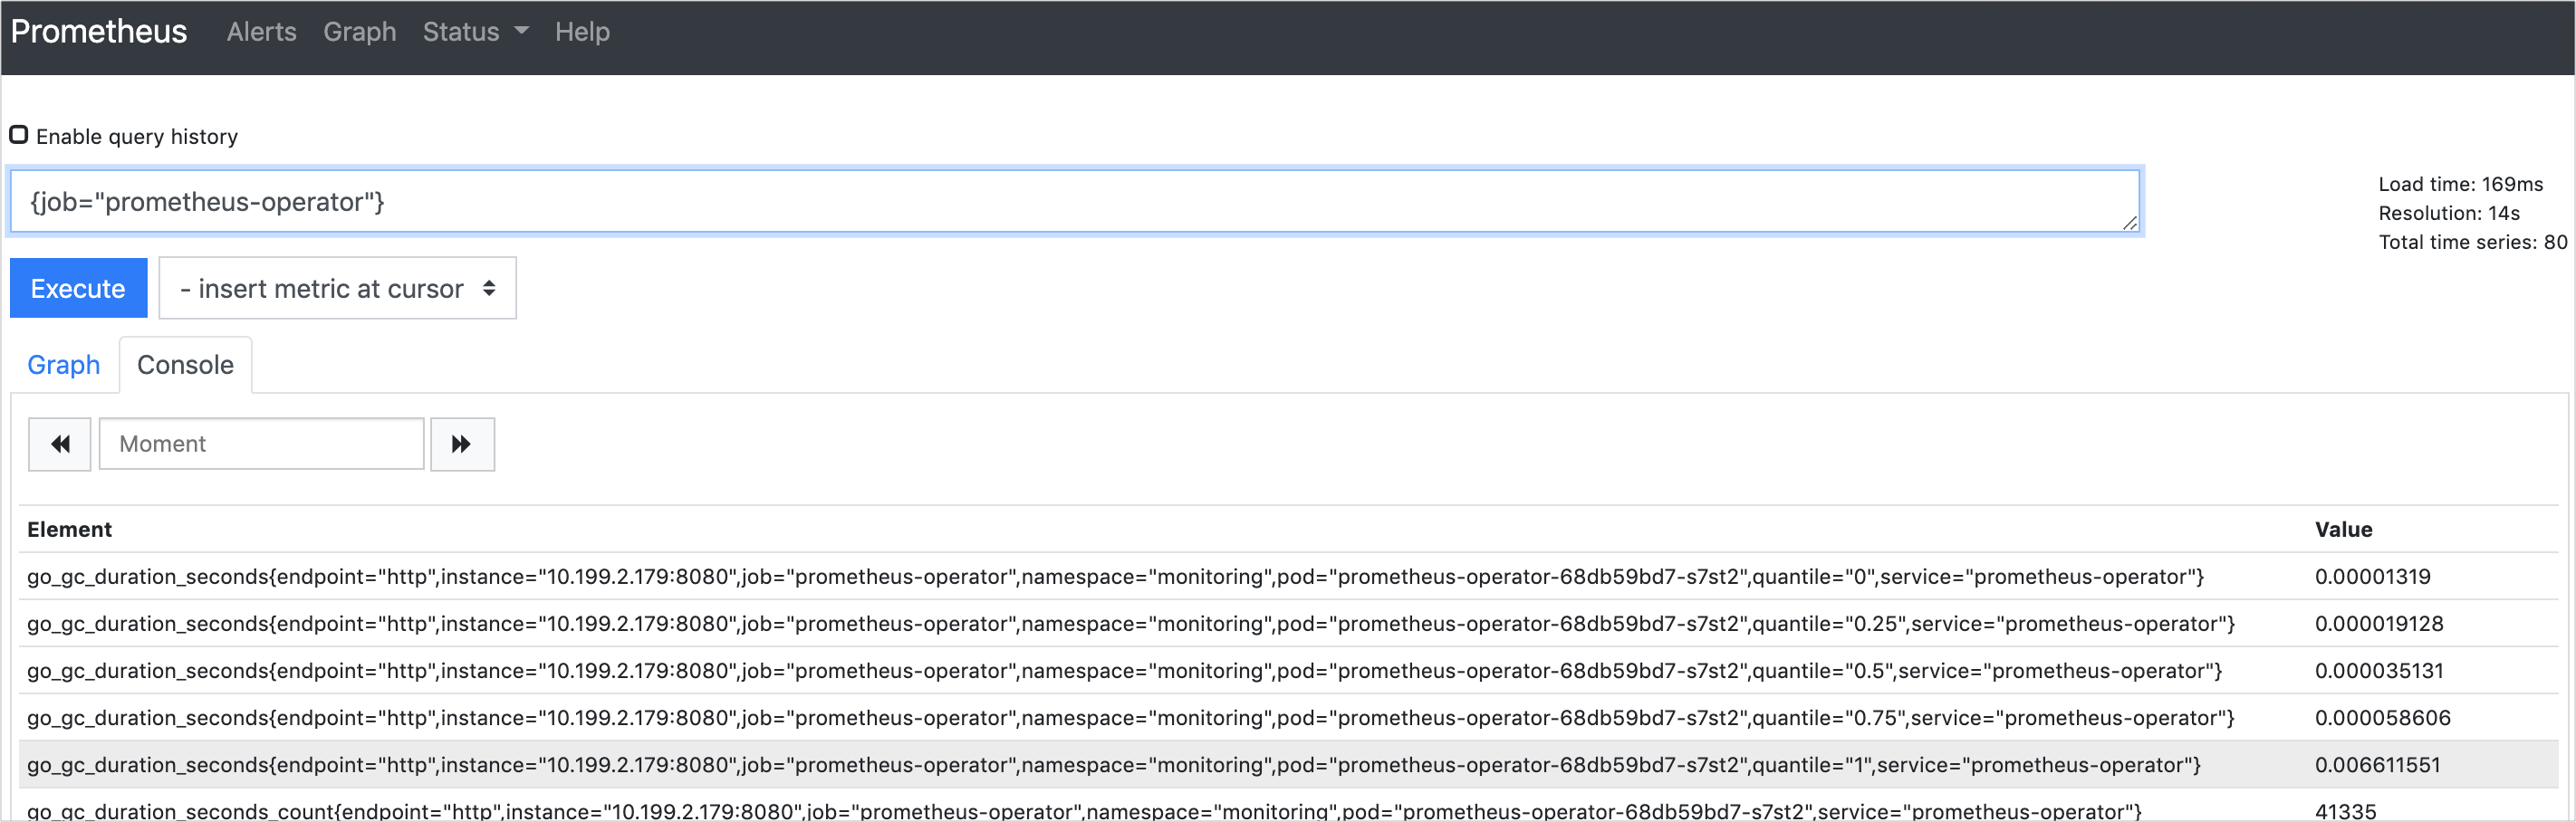Viewport: 2576px width, 822px height.
Task: Open Alerts from the top navigation
Action: pyautogui.click(x=261, y=32)
